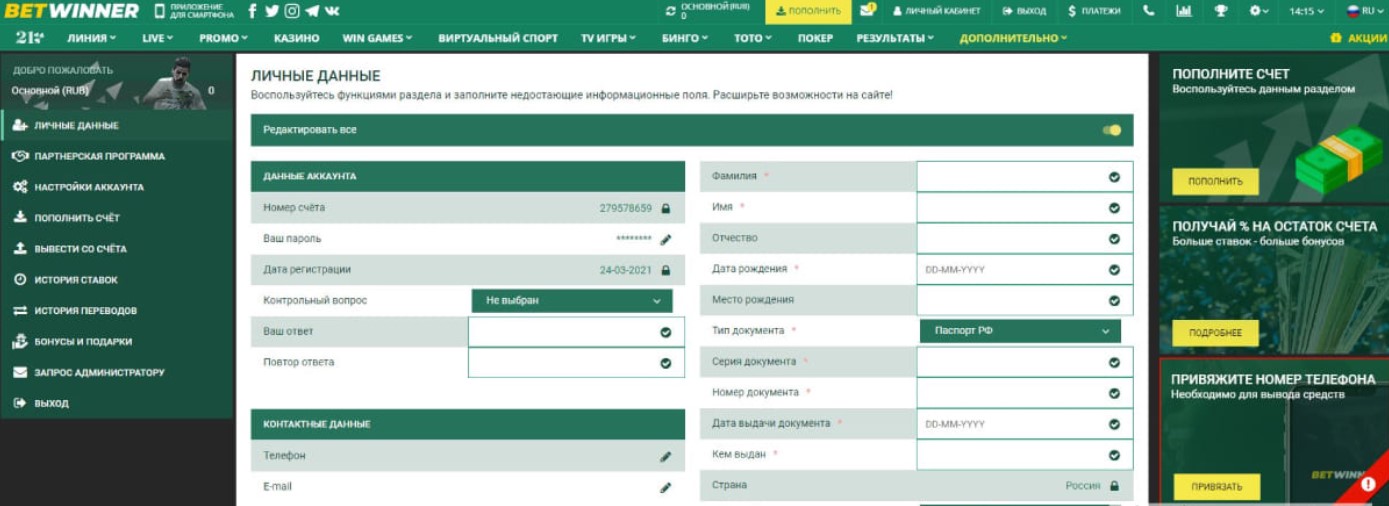
Task: Click the checkmark icon in the Фамилия field
Action: [x=1114, y=177]
